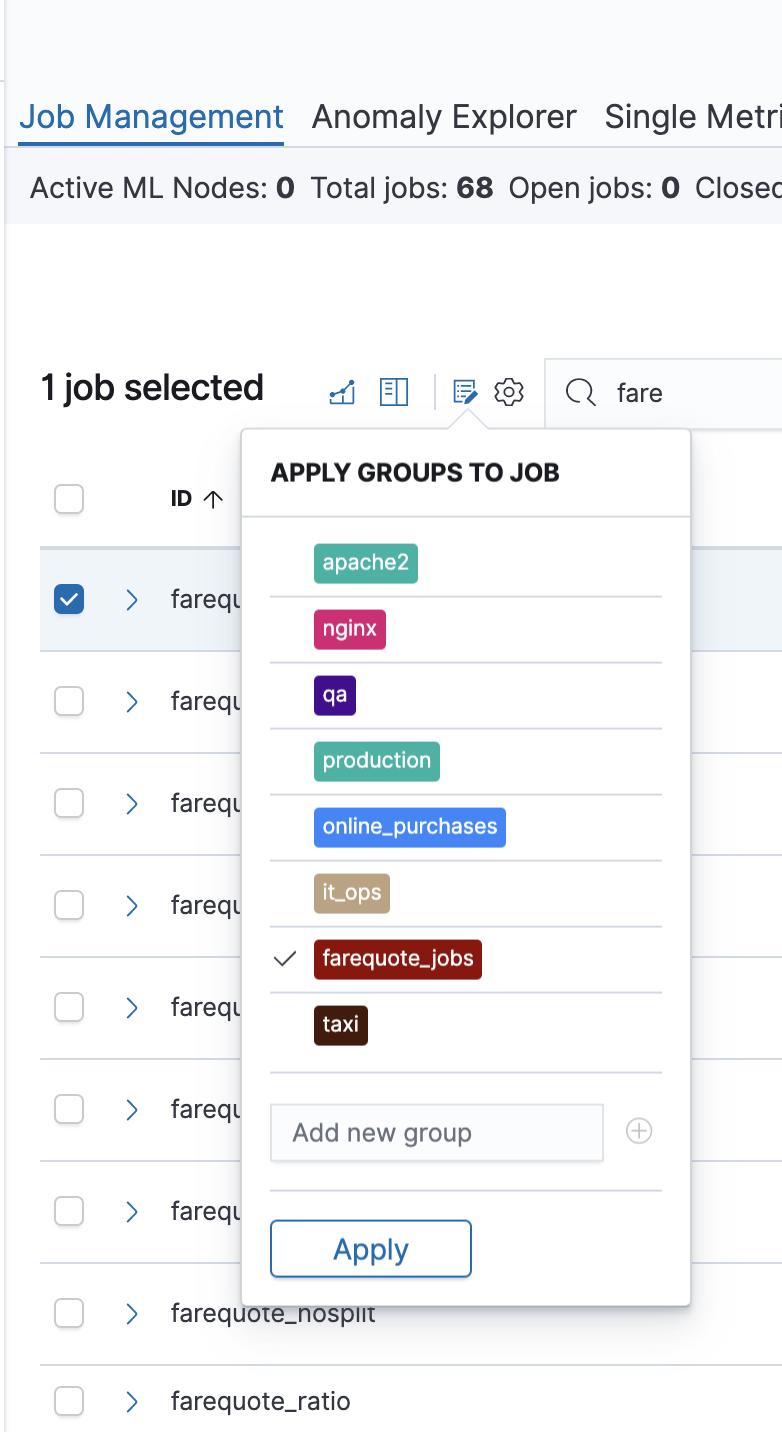This screenshot has height=1432, width=782.
Task: Click the plus icon to add group
Action: [x=639, y=1131]
